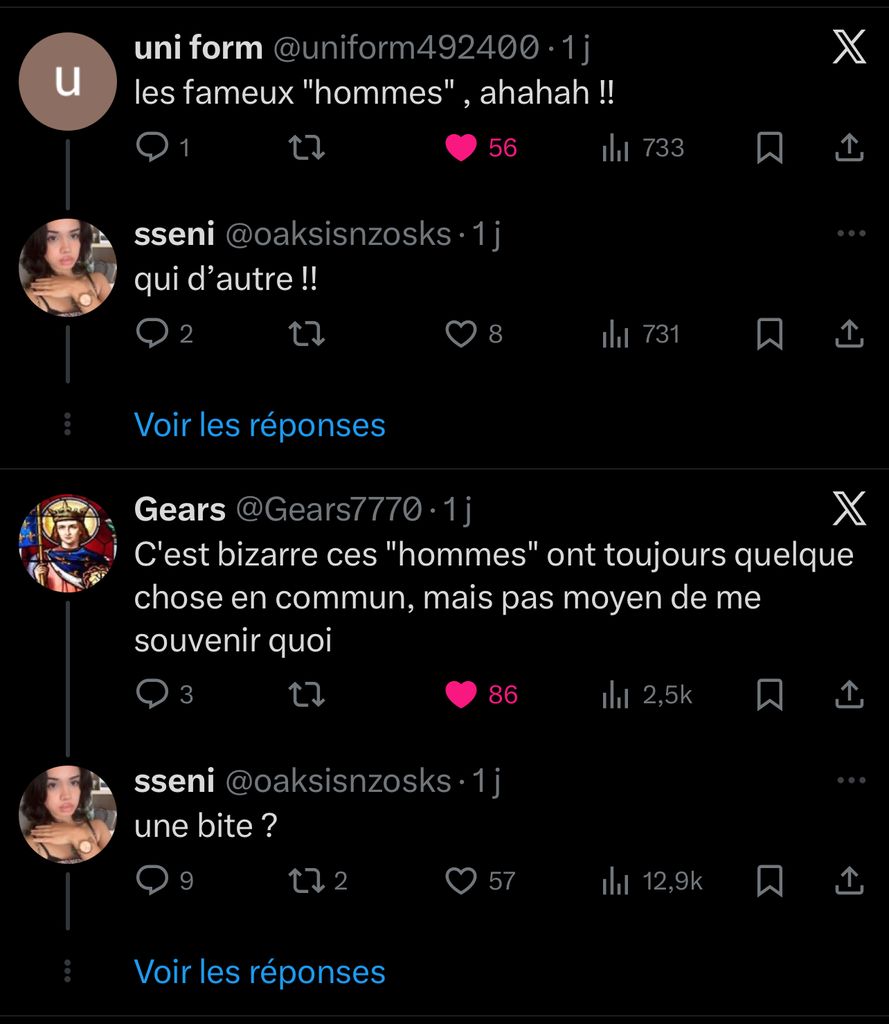
Task: Click the X logo on Gears tweet
Action: pyautogui.click(x=849, y=510)
